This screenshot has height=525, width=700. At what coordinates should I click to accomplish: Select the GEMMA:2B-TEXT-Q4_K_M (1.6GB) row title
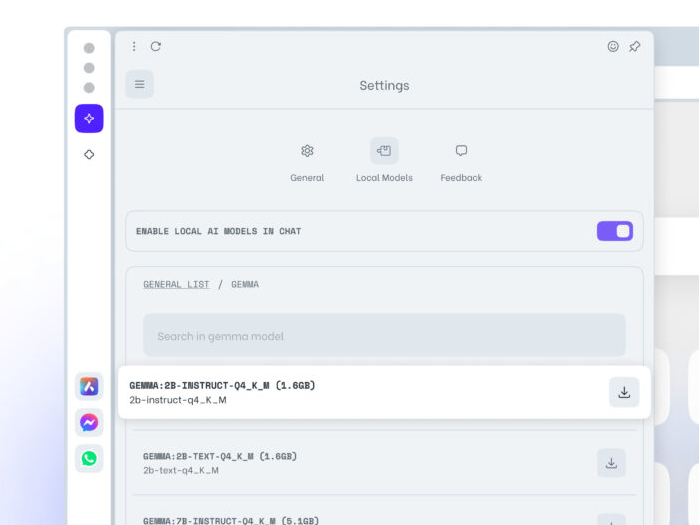220,456
